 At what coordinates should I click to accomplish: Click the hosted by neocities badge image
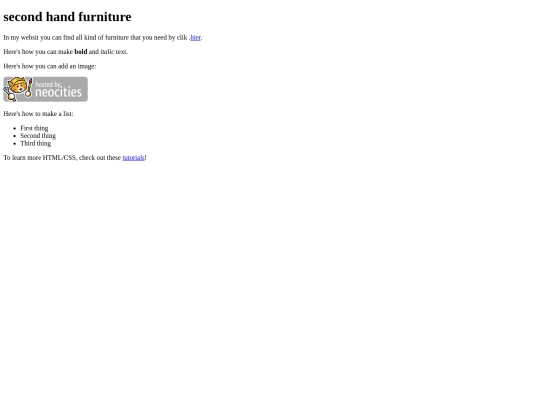click(45, 89)
